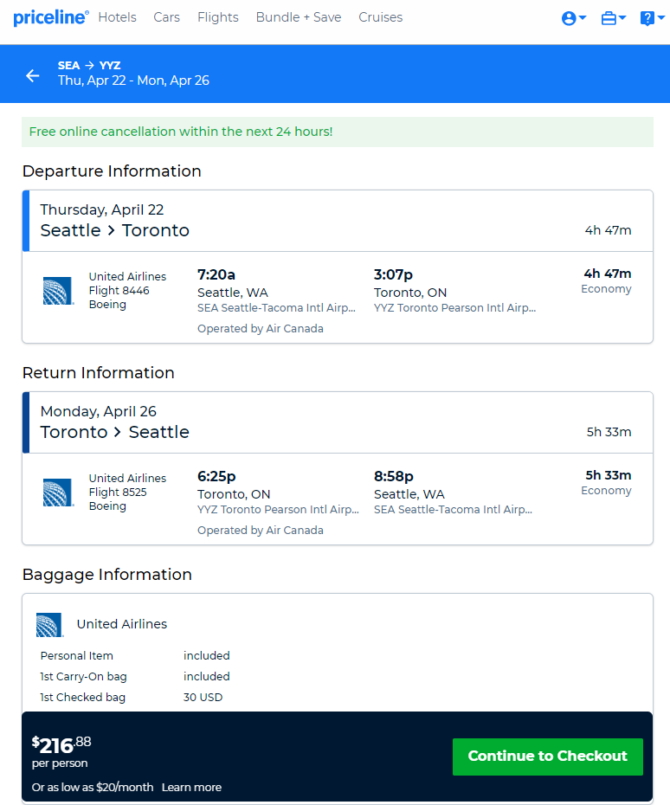This screenshot has width=670, height=805.
Task: Open the user account dropdown
Action: coord(573,18)
